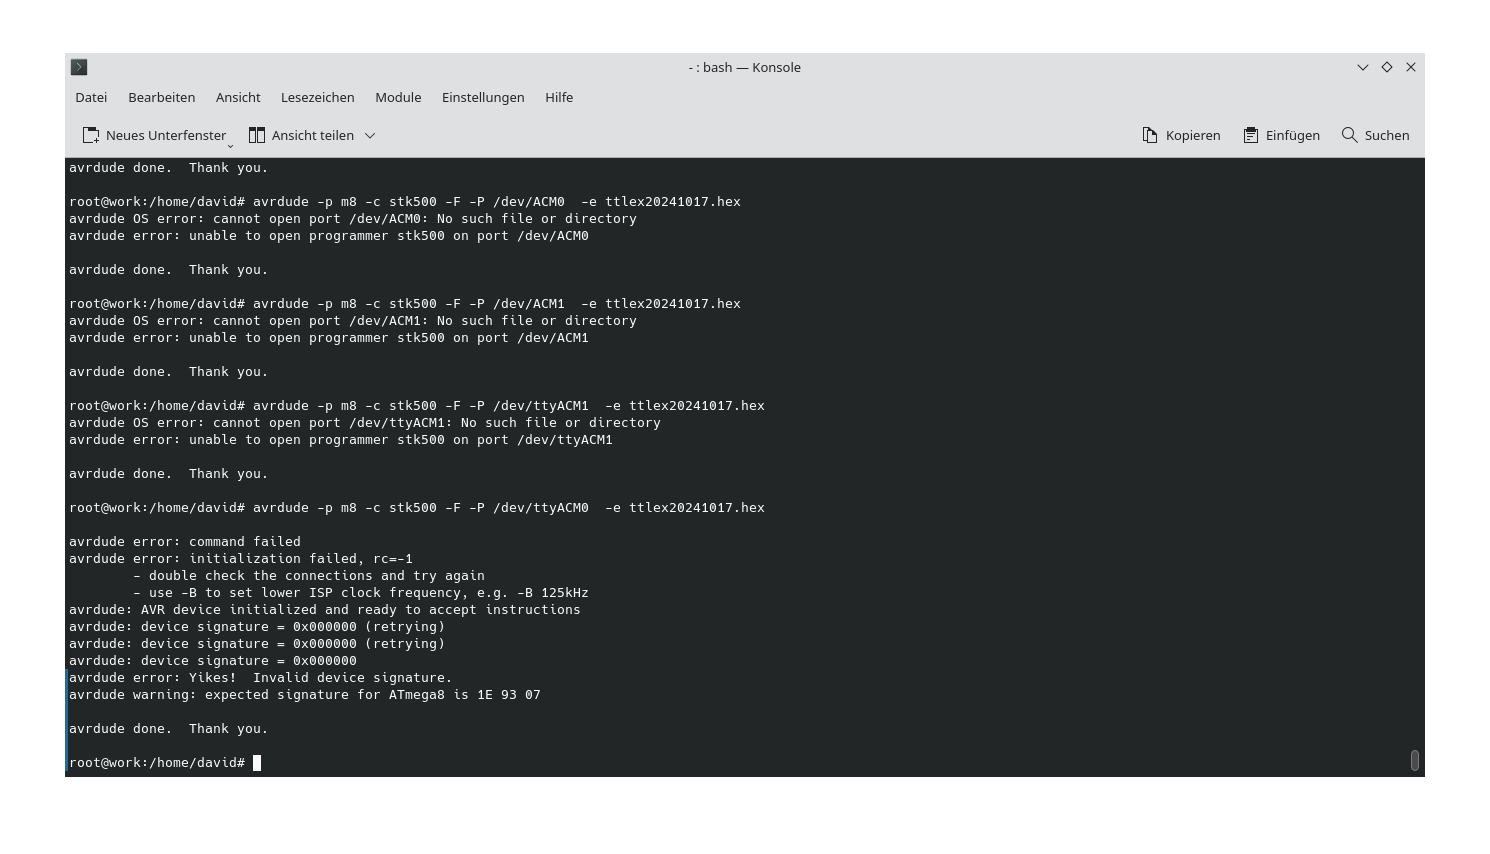Click the title bar showing bash — Konsole

tap(745, 67)
